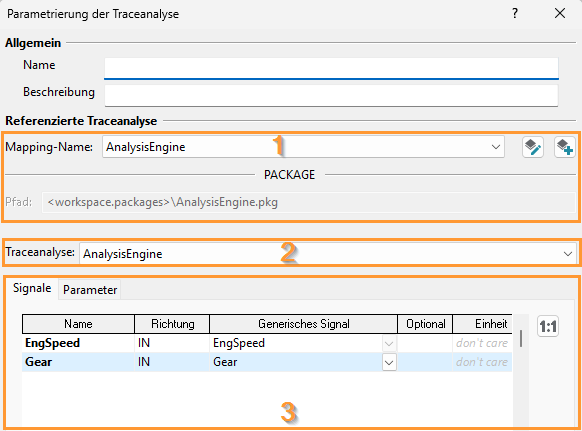Screen dimensions: 582x431
Task: Open the Gear generic signal dropdown arrow
Action: tap(389, 362)
